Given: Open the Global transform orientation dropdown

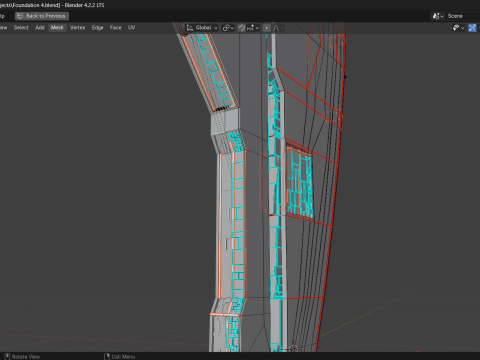Looking at the screenshot, I should pyautogui.click(x=202, y=28).
